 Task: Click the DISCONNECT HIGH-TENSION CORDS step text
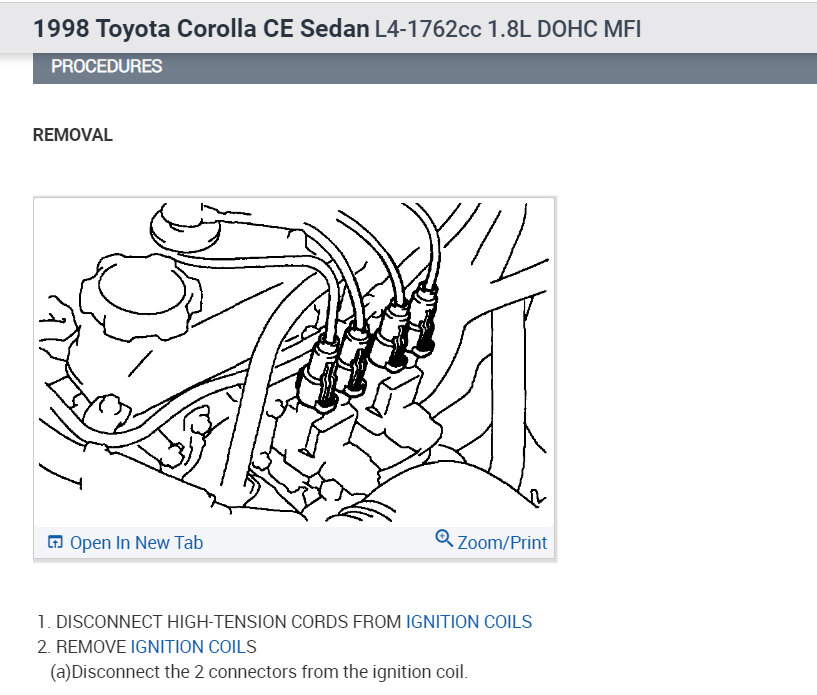(x=228, y=622)
